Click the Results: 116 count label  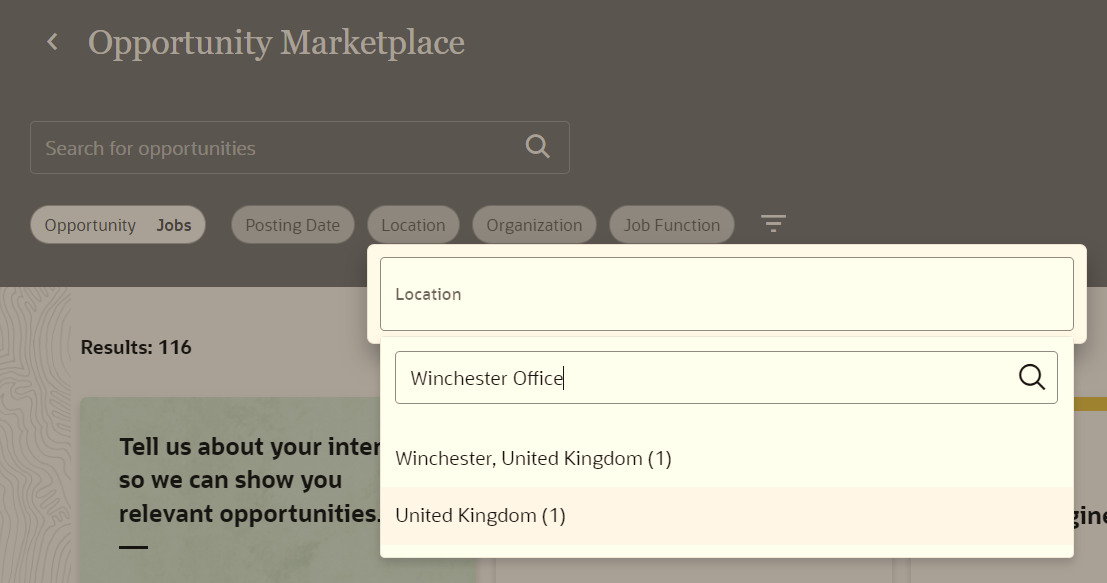click(136, 347)
